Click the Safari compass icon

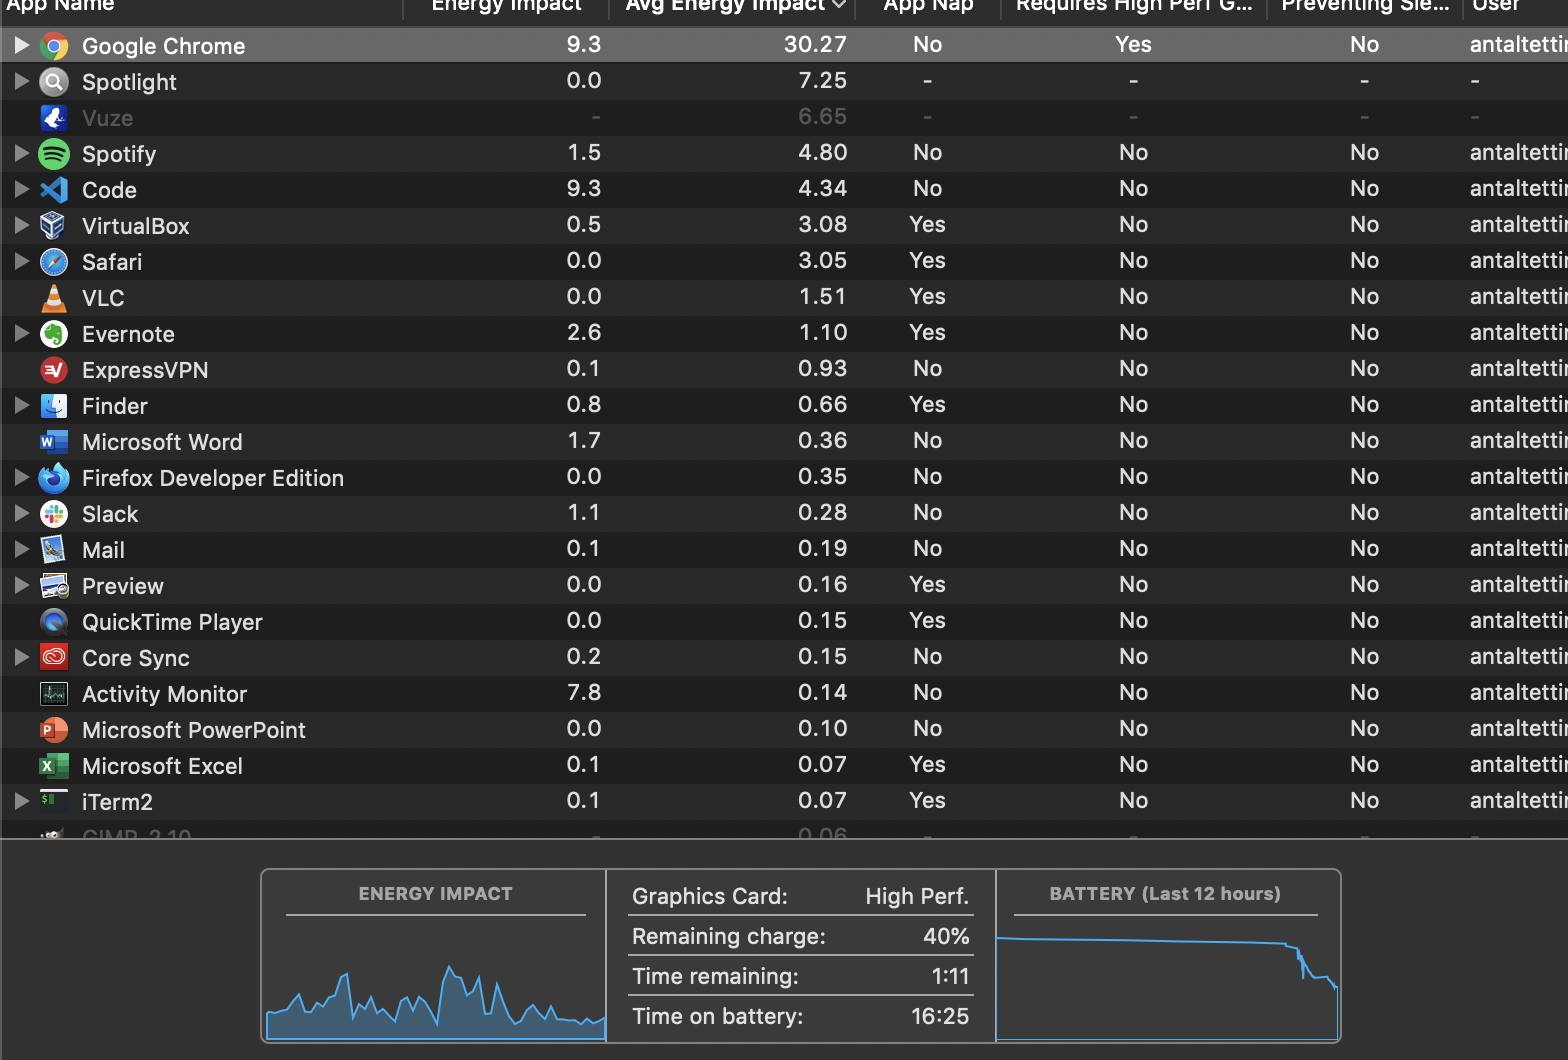[x=54, y=262]
